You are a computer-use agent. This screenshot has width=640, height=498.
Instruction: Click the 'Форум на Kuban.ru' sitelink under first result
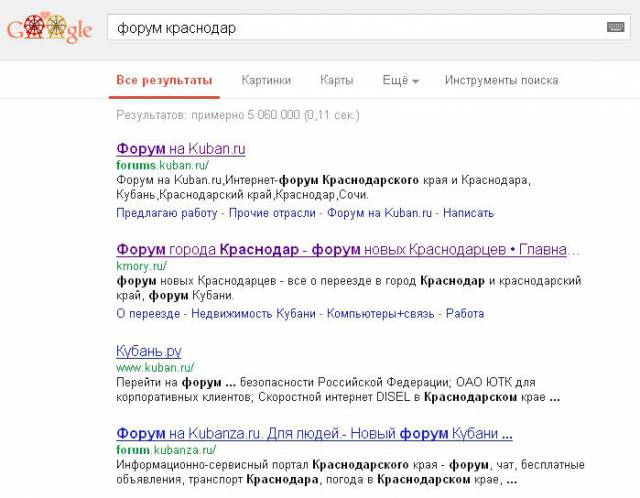pos(379,213)
